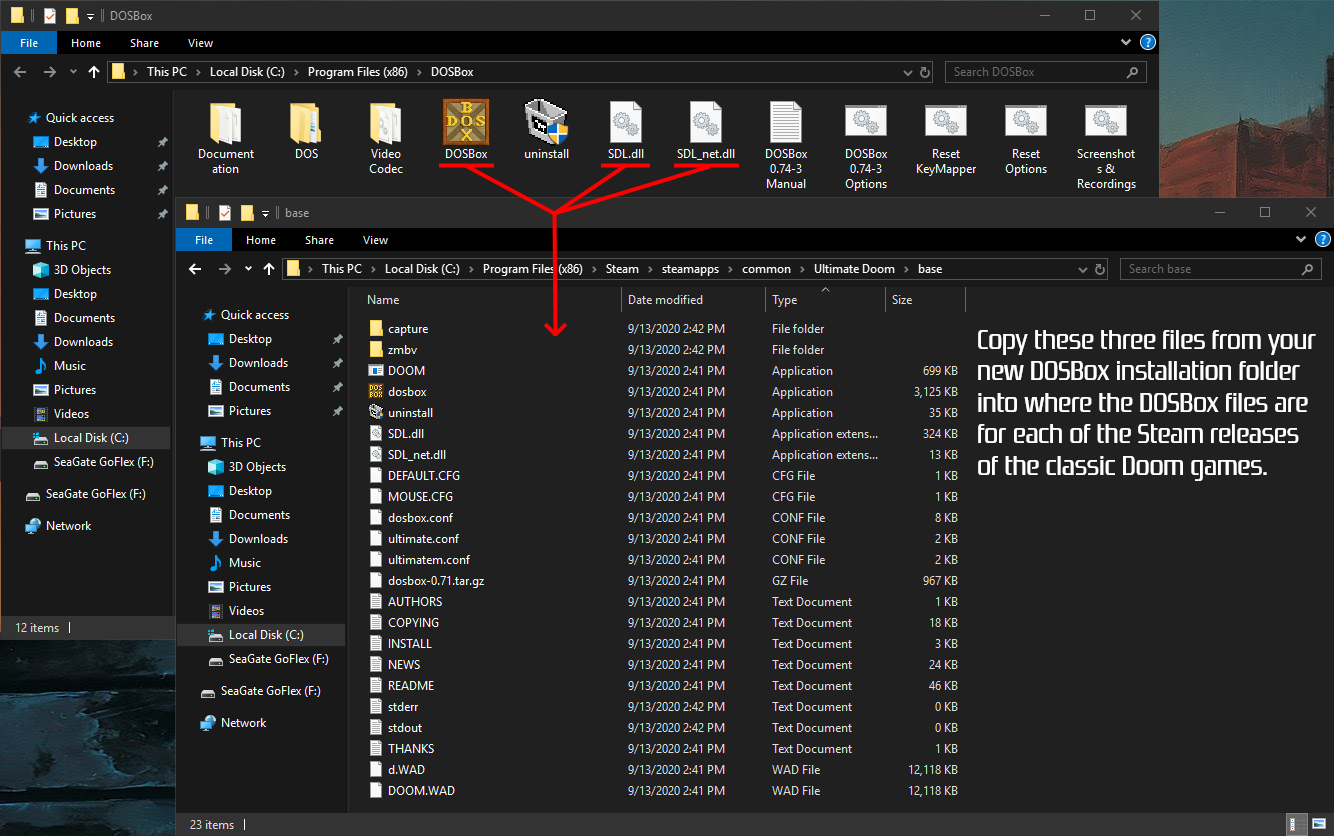
Task: Select the Video Codec folder
Action: coord(386,138)
